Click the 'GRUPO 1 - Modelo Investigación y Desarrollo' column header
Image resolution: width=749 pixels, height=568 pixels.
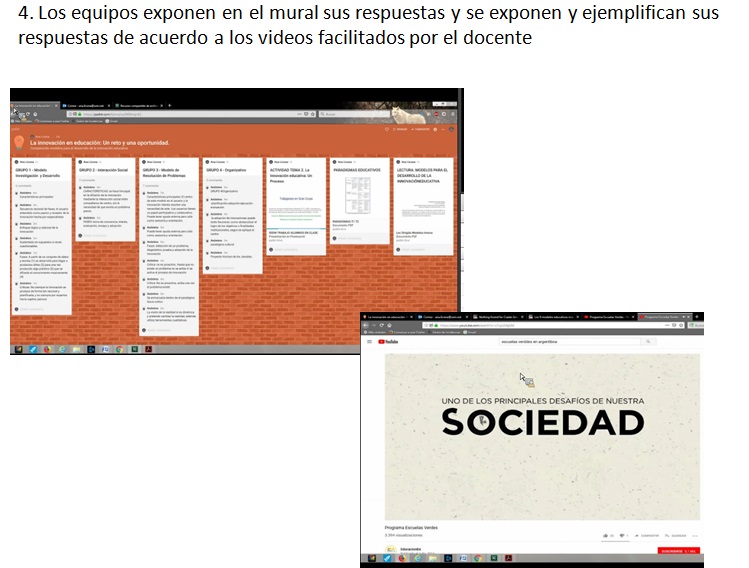40,171
